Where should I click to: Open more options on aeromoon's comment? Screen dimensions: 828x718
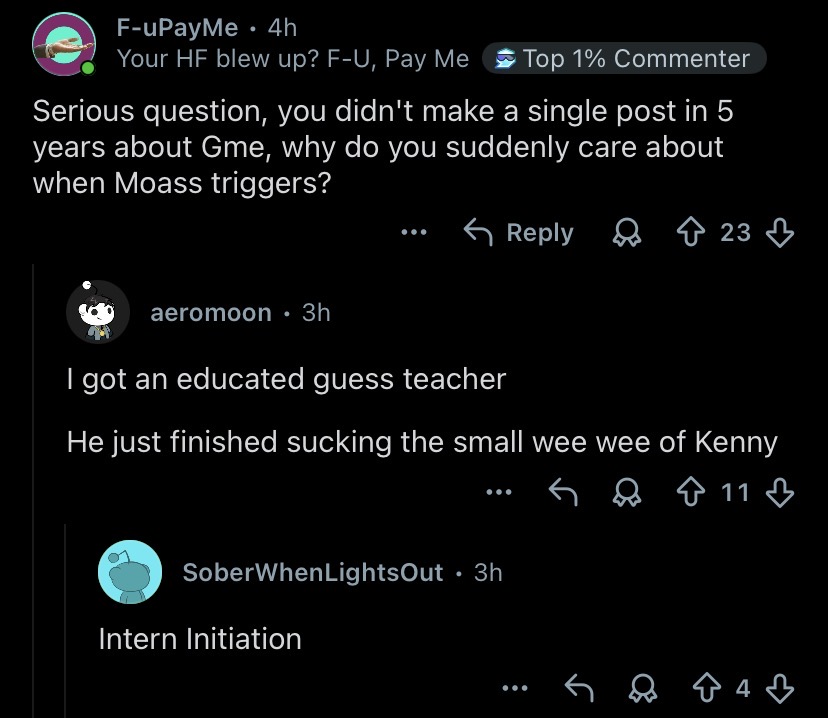[497, 491]
